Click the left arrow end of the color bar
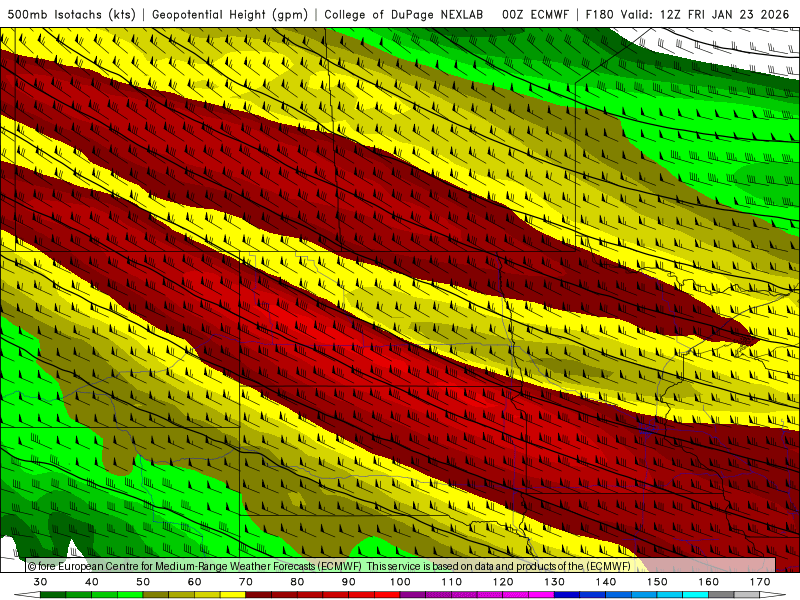Image resolution: width=800 pixels, height=600 pixels. 27,594
